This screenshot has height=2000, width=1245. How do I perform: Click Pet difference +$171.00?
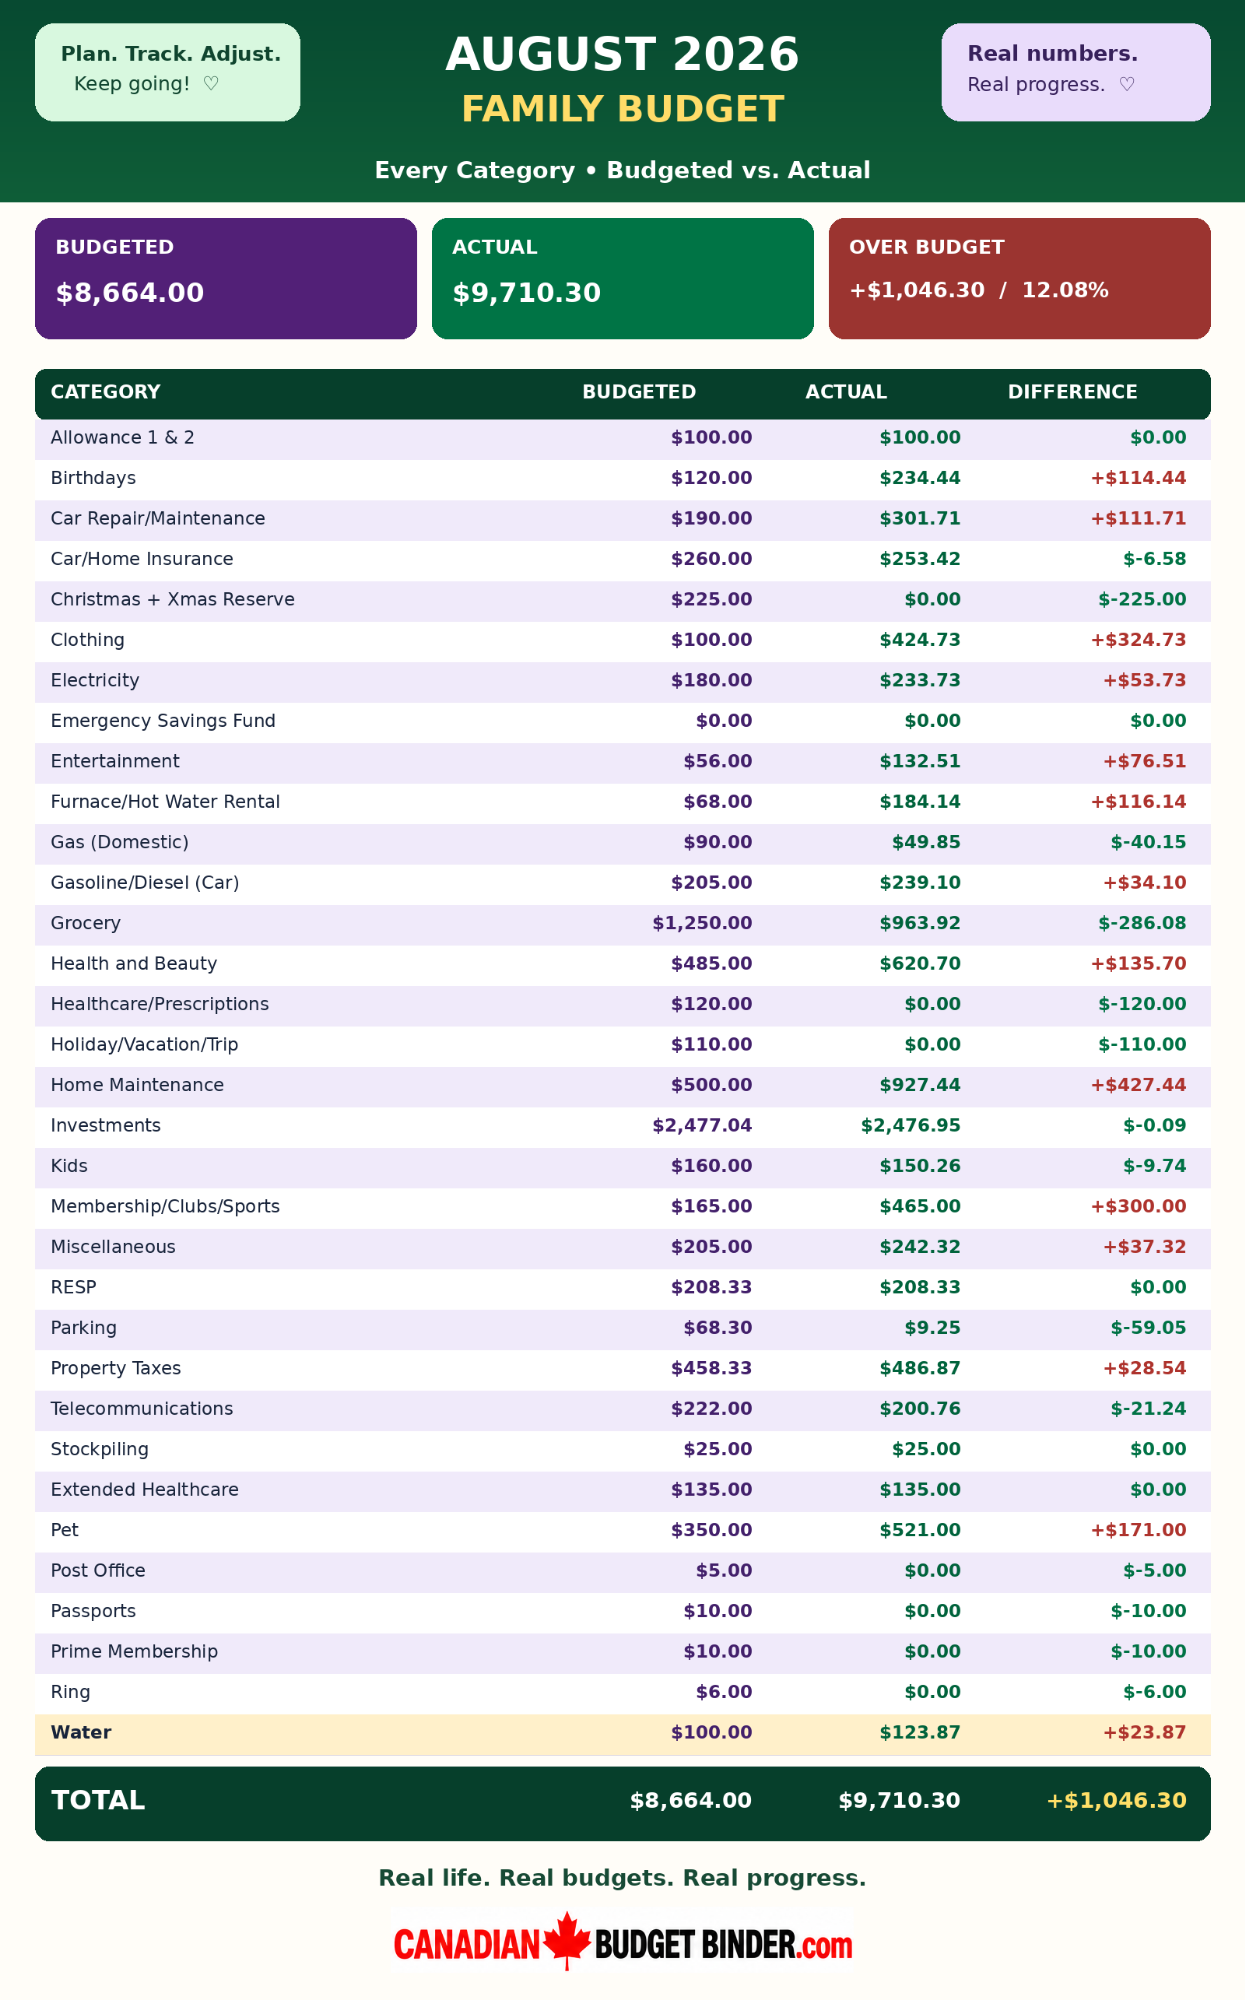click(1138, 1530)
